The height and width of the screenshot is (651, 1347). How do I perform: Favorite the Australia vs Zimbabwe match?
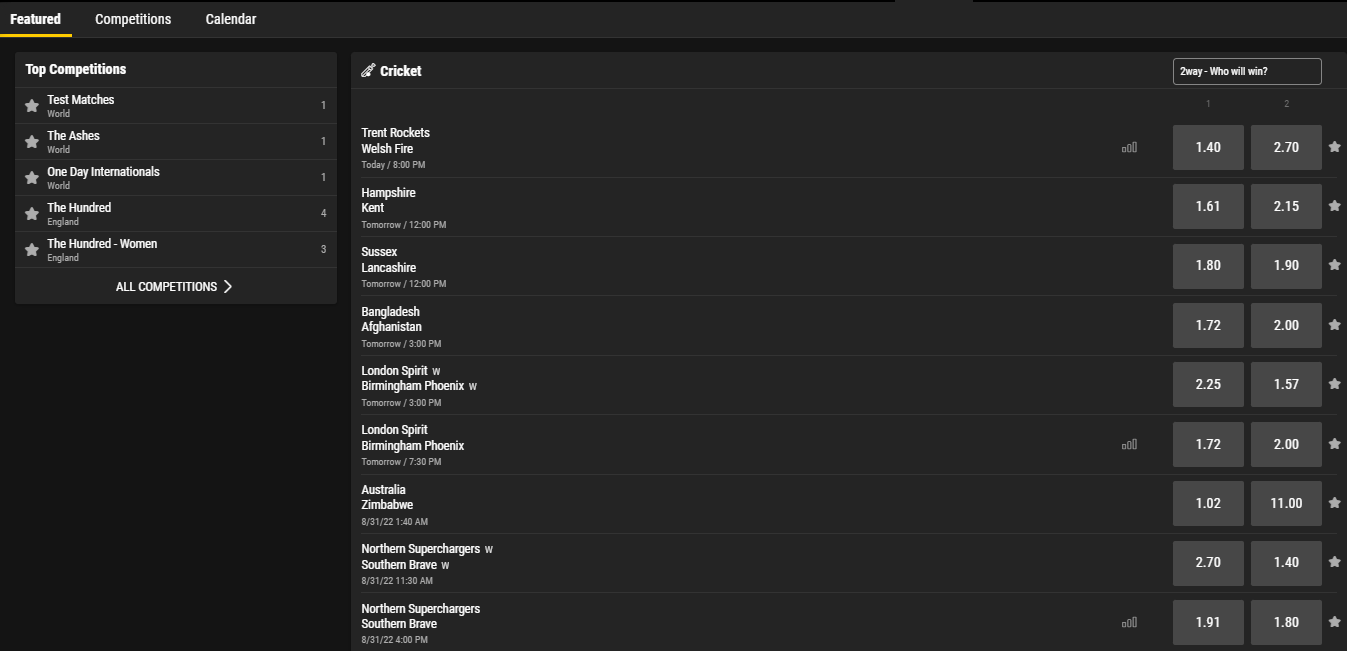(1335, 503)
